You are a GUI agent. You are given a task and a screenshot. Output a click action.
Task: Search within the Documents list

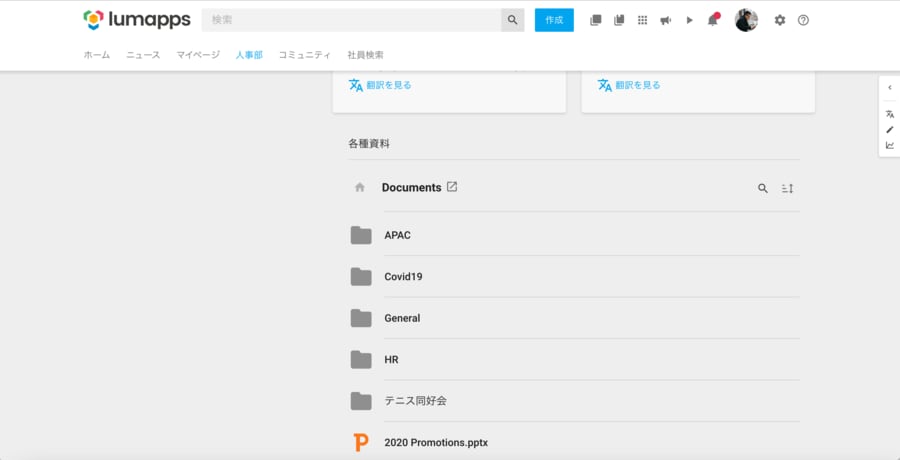tap(763, 188)
